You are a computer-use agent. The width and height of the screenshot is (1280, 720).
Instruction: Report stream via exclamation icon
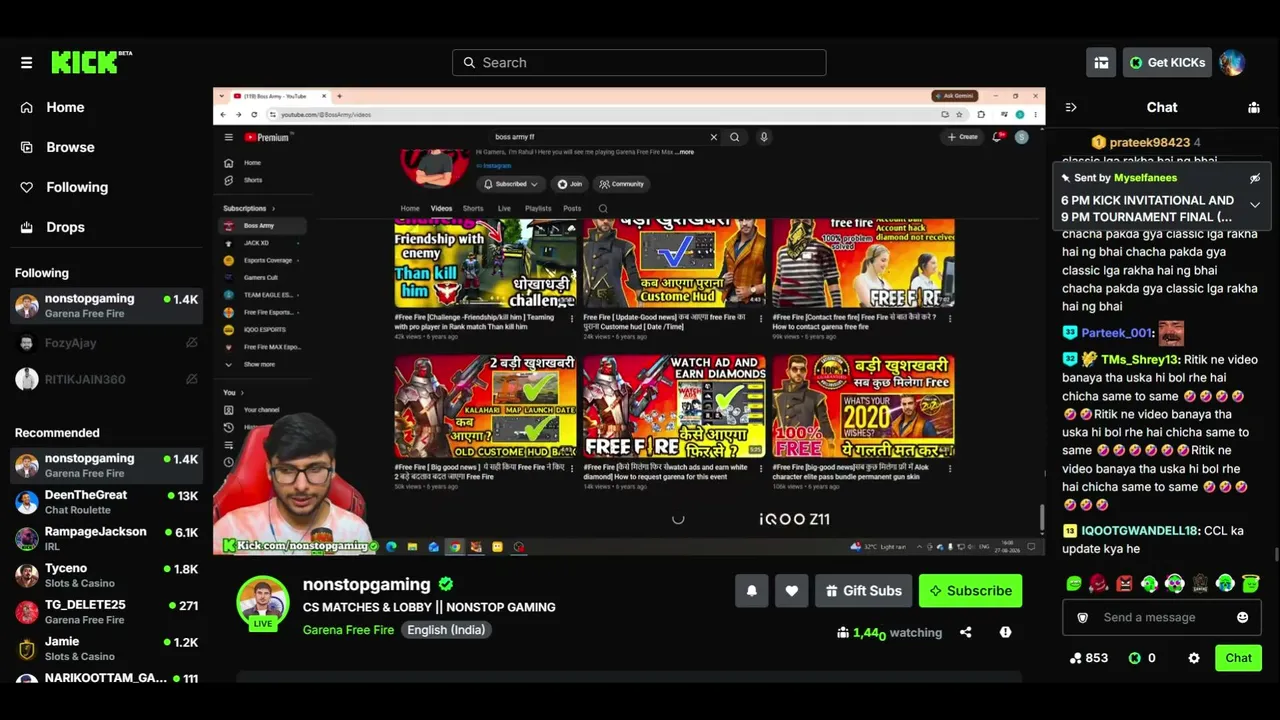point(1005,632)
